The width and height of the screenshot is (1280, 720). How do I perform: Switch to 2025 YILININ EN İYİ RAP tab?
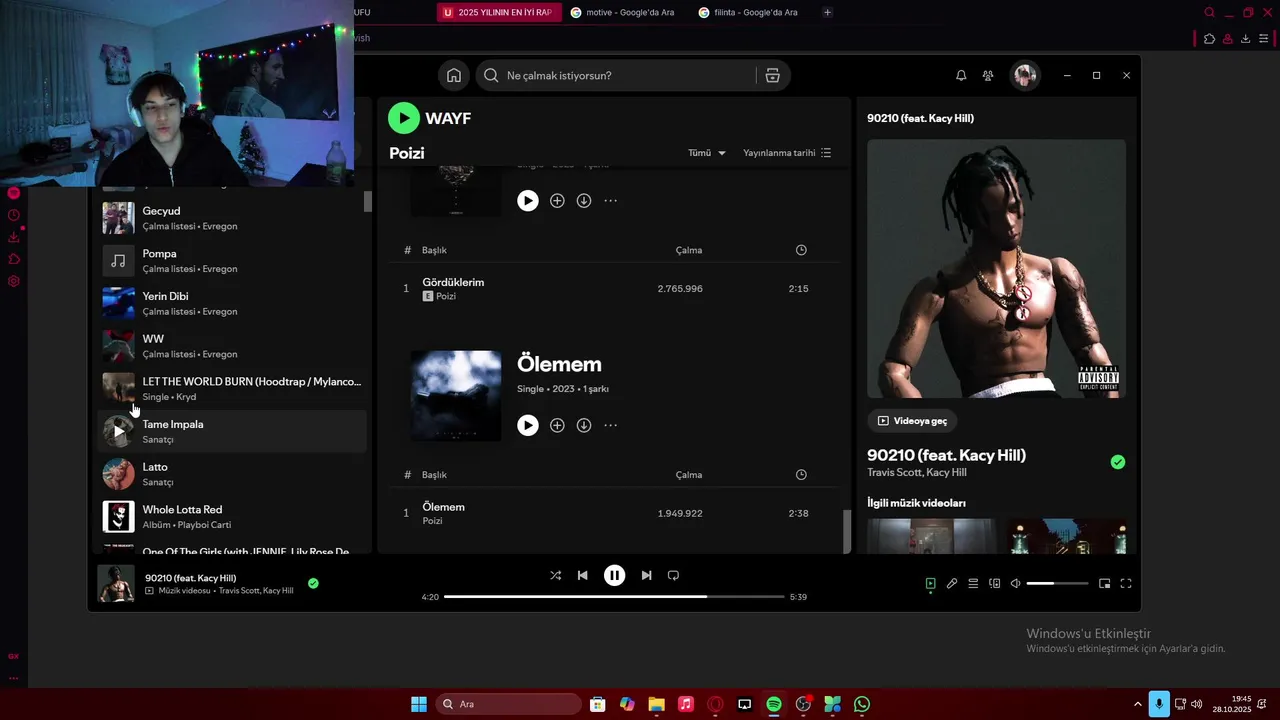[498, 12]
